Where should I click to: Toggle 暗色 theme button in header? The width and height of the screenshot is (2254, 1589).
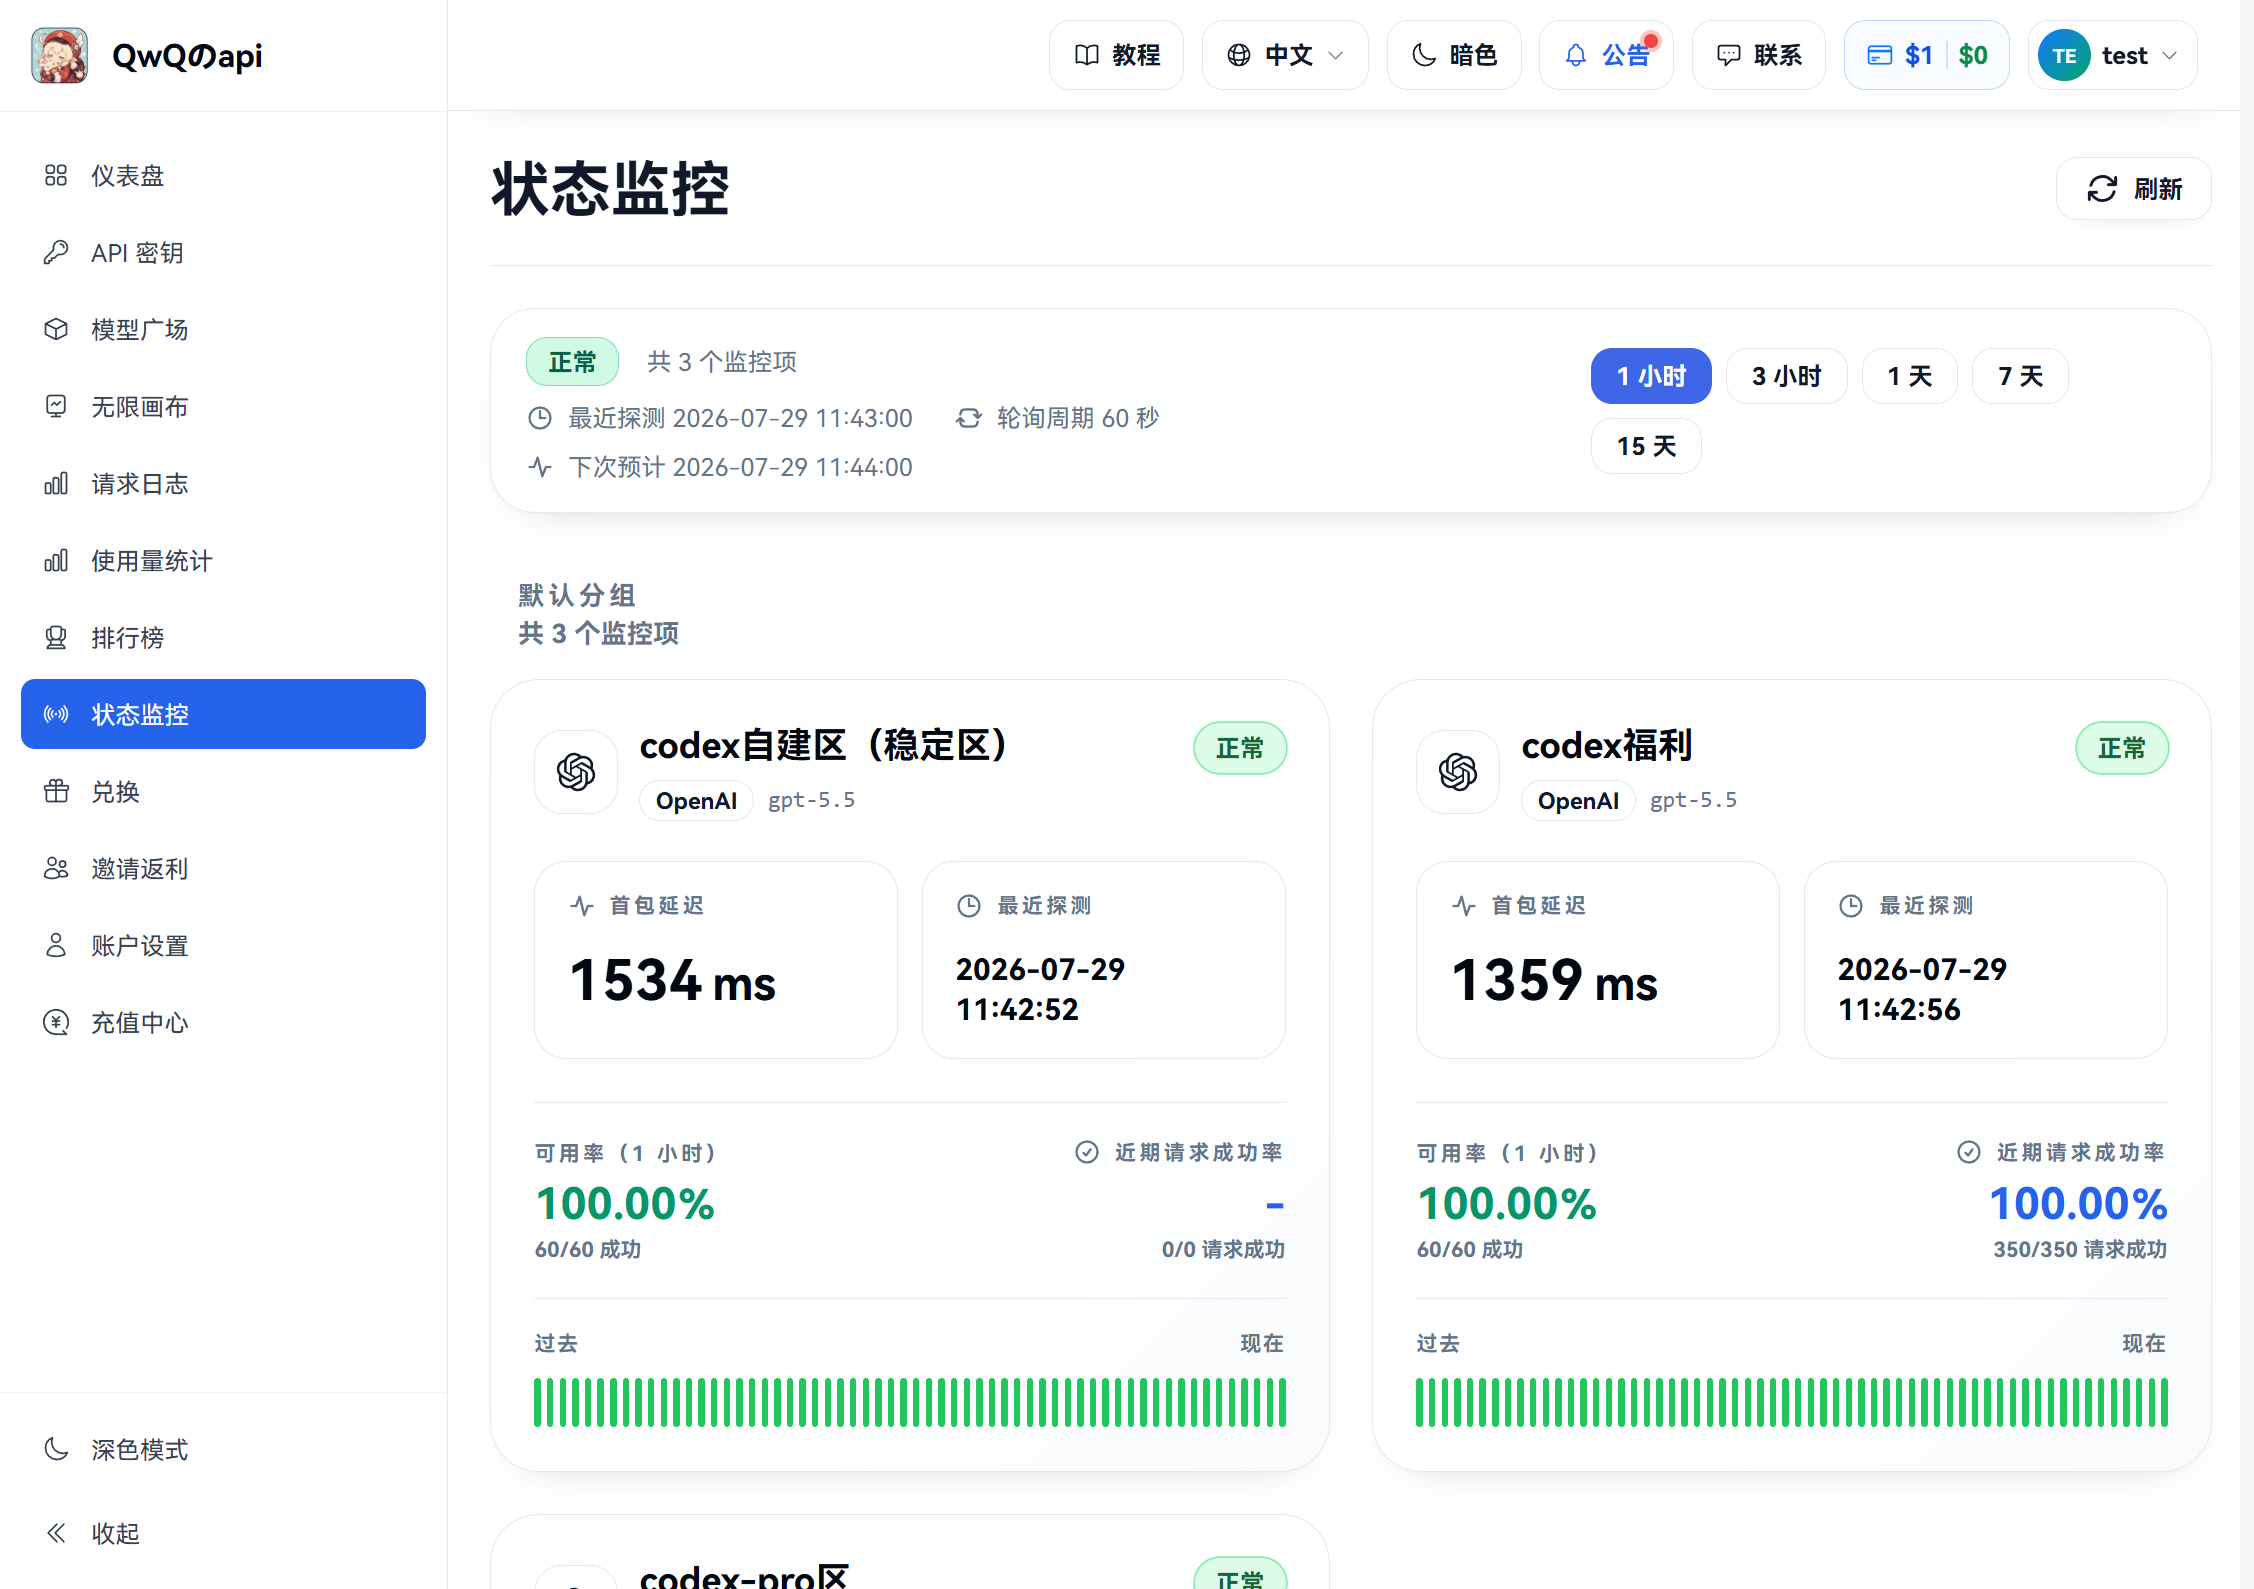[x=1454, y=55]
